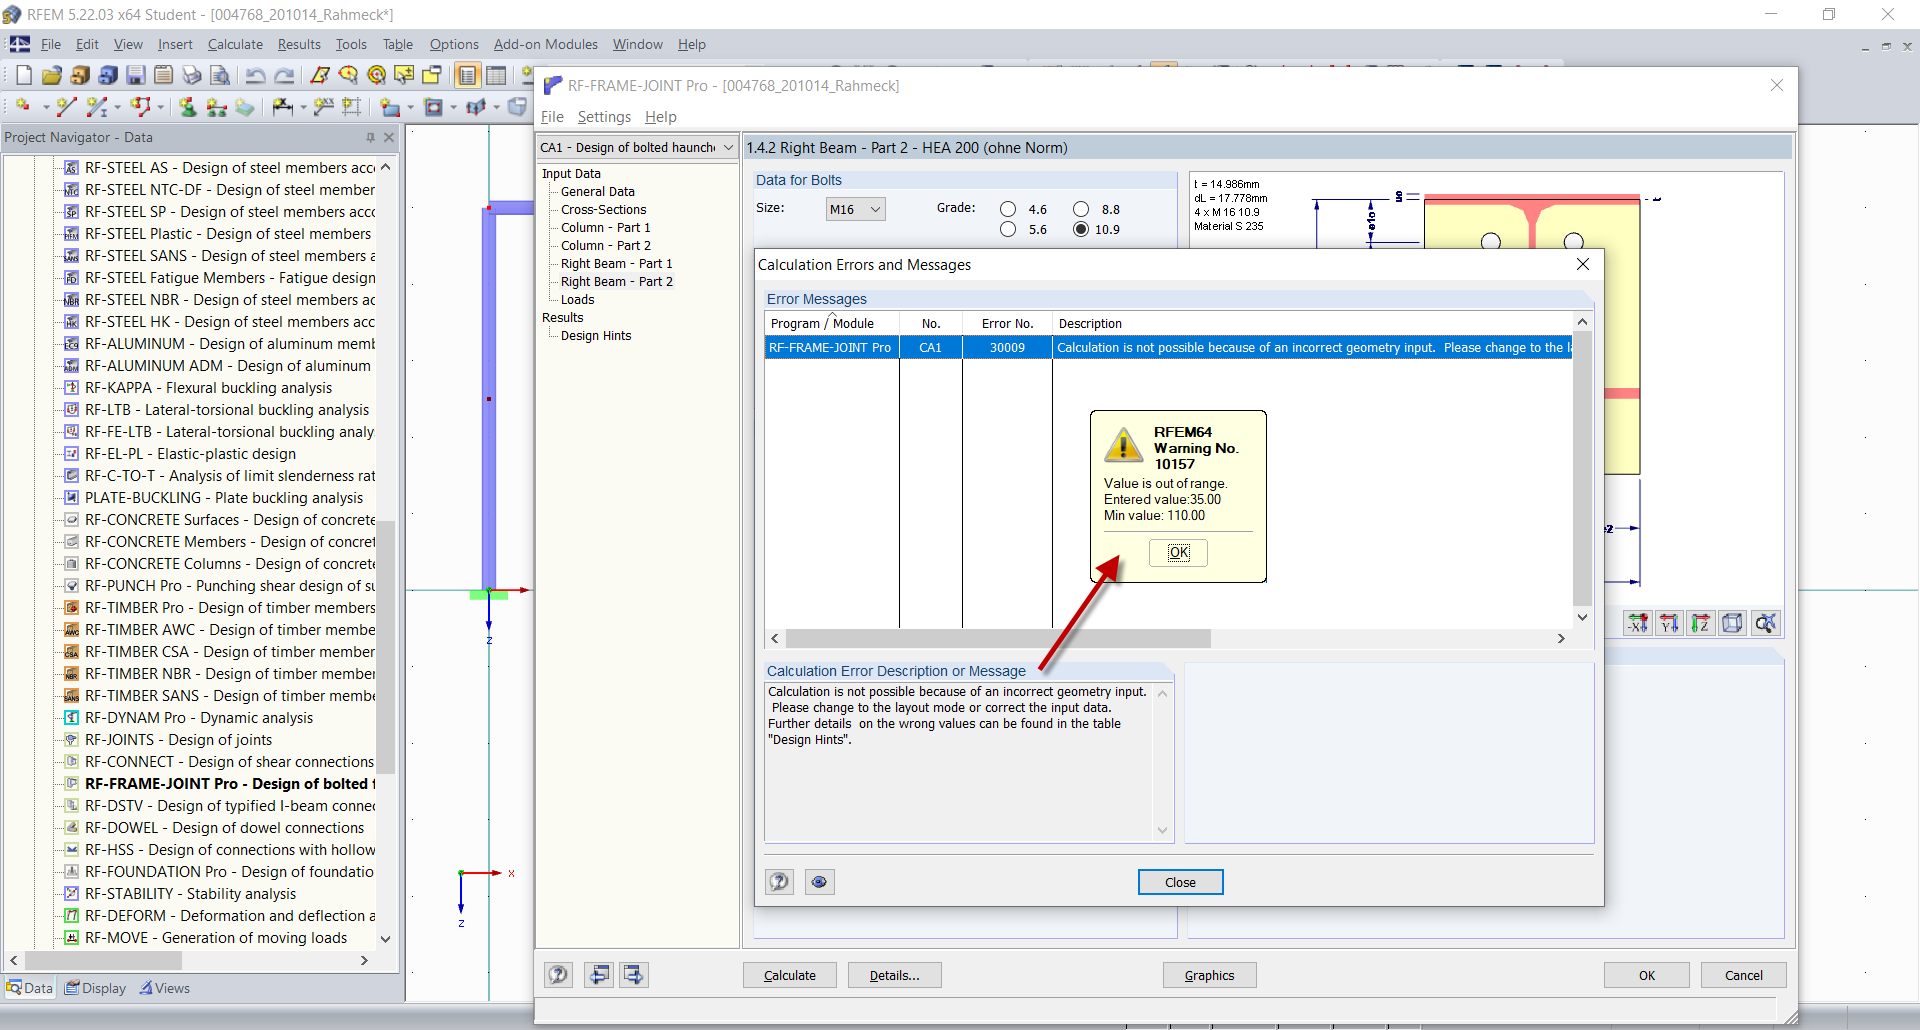The height and width of the screenshot is (1030, 1920).
Task: Open Print Preview with magnifier icon
Action: 220,75
